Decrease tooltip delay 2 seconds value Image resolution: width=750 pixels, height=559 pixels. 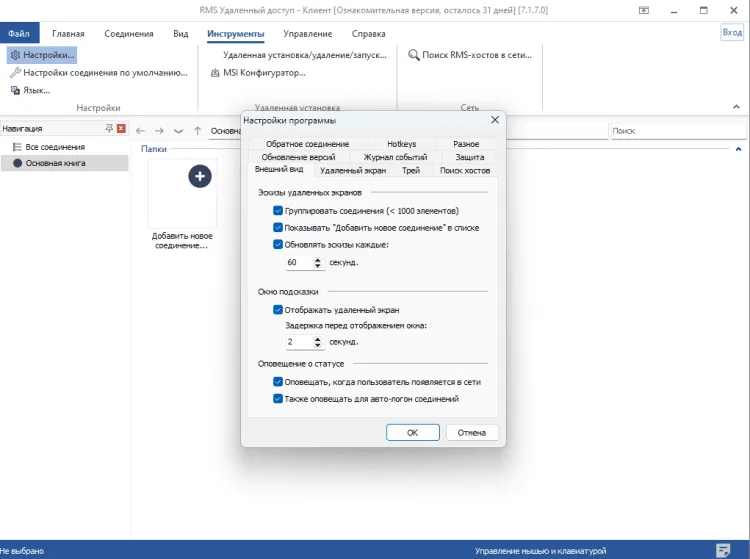click(x=318, y=344)
